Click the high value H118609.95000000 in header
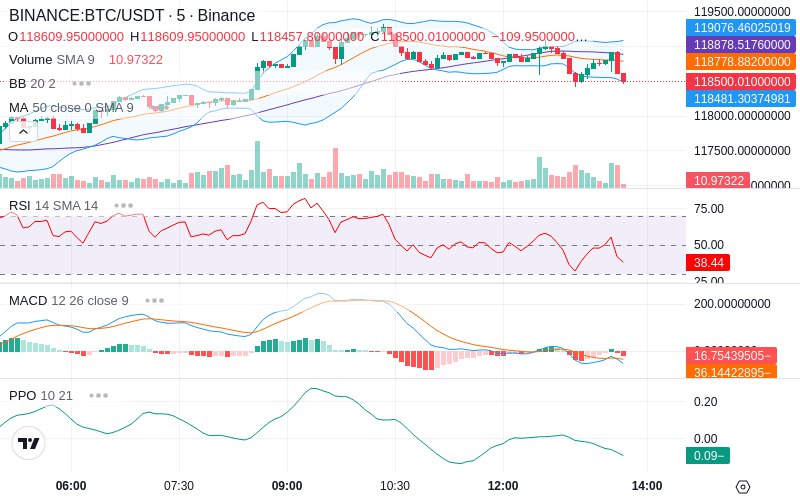Screen dimensions: 800x500 click(x=187, y=37)
